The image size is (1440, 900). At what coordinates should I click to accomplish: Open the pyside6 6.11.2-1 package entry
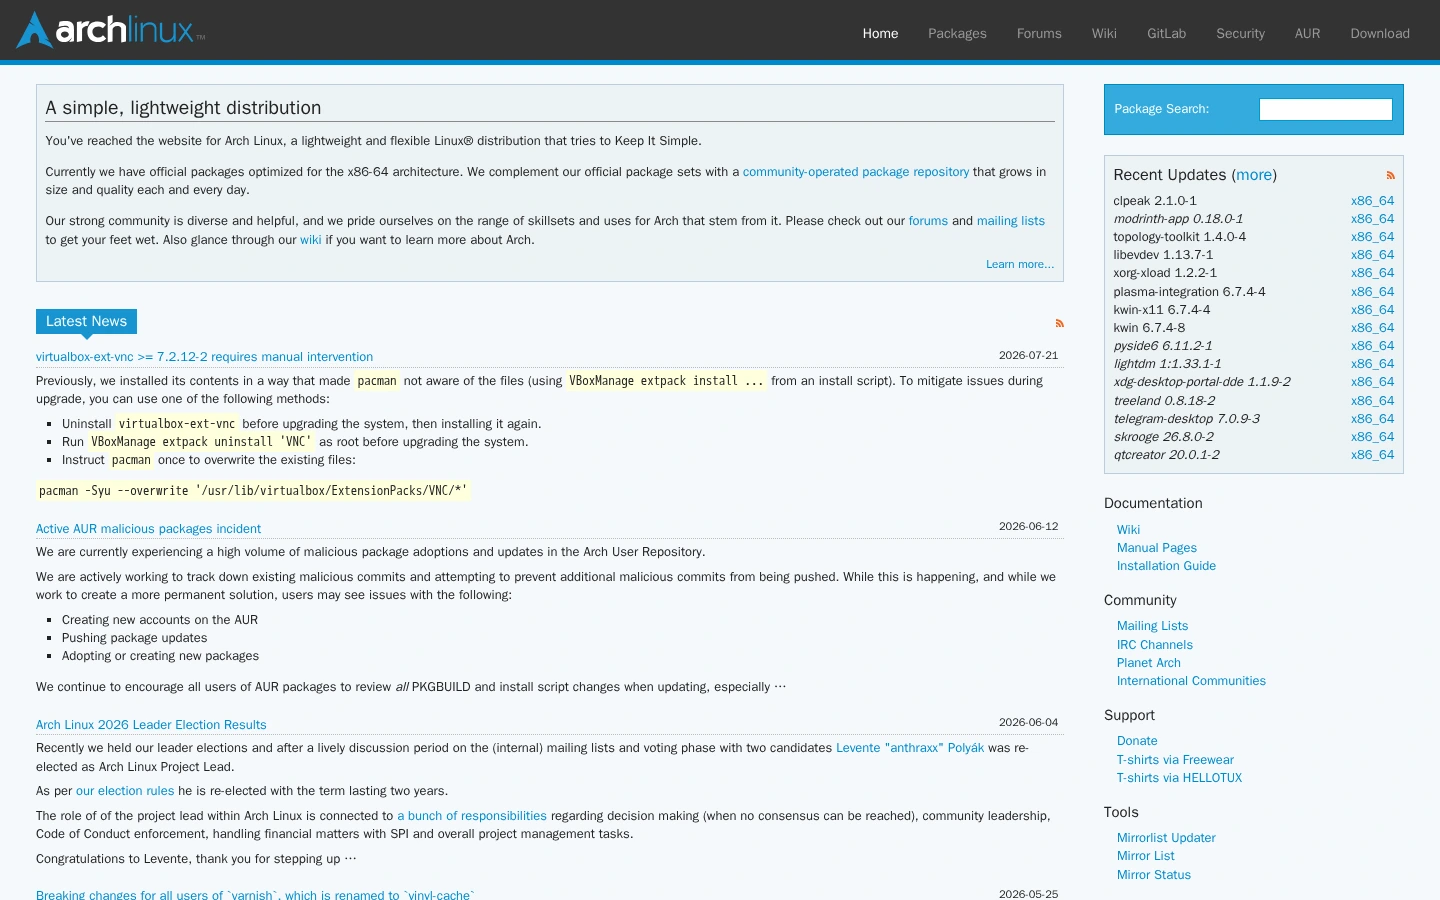[1163, 346]
